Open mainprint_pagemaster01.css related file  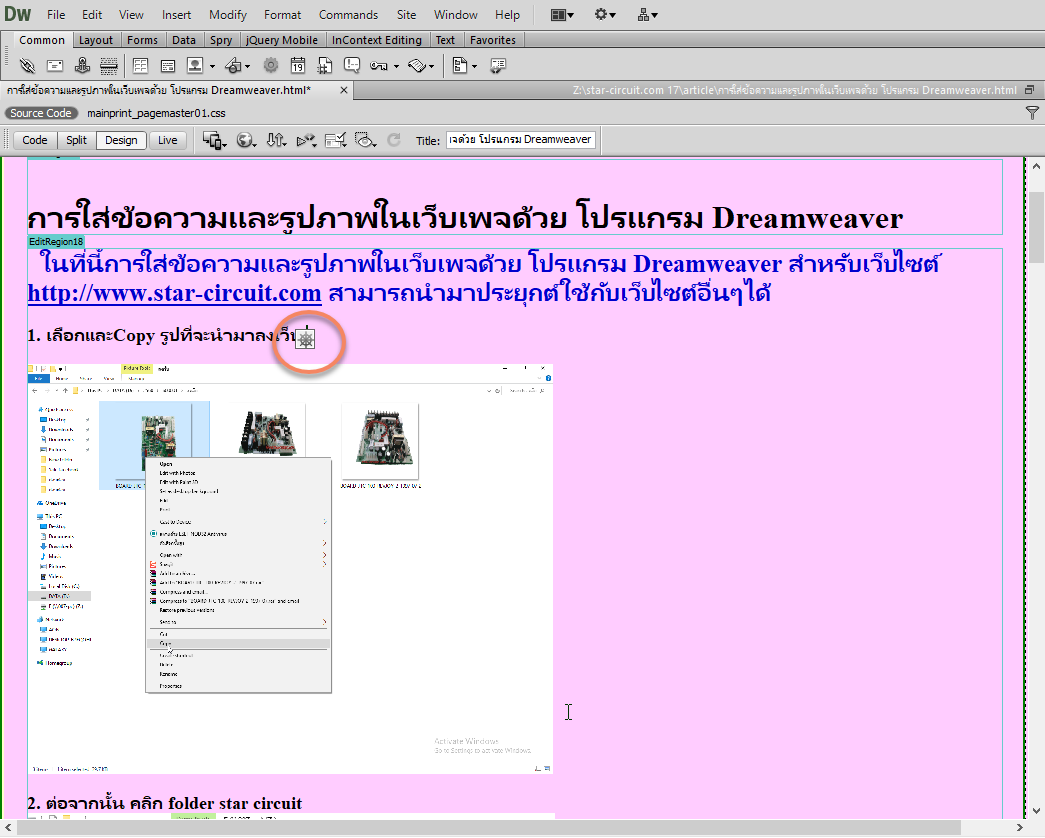coord(157,113)
